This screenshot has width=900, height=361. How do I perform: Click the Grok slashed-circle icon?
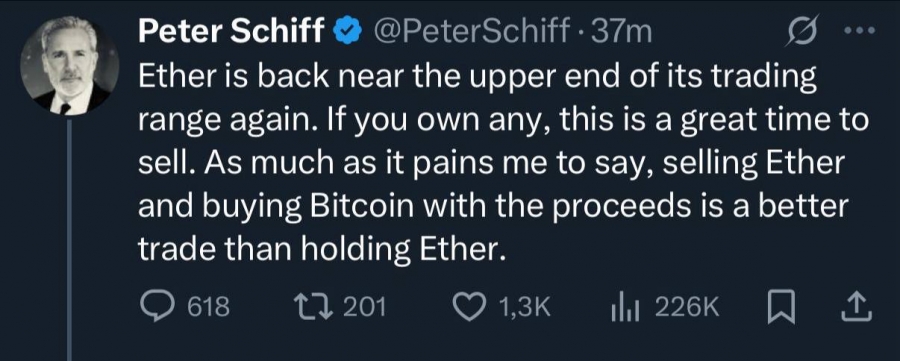[802, 33]
